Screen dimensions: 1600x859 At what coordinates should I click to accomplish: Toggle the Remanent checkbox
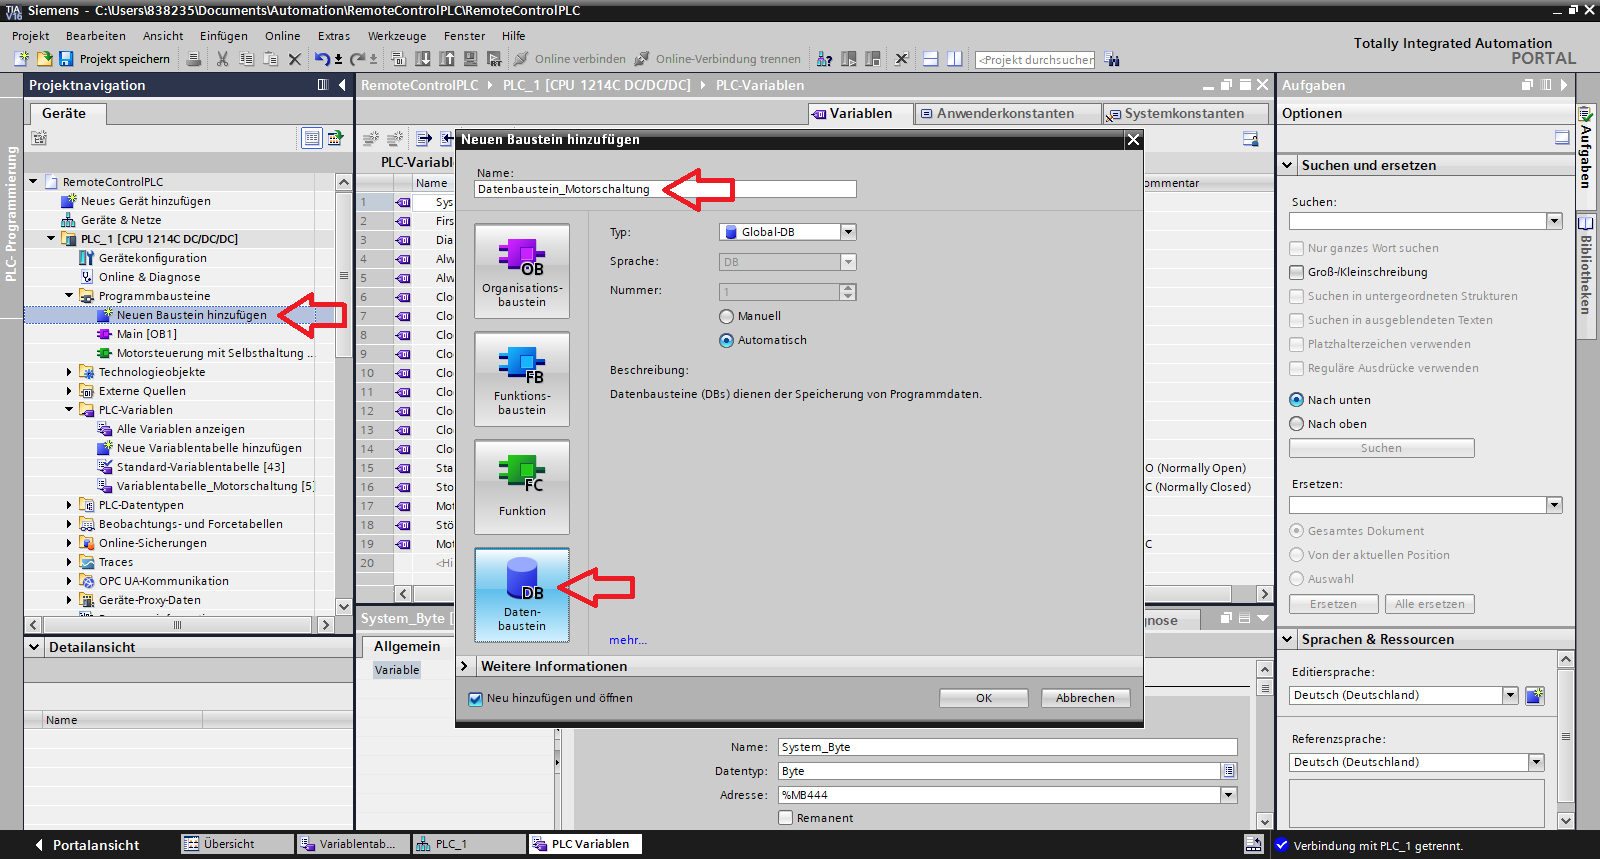[x=786, y=818]
